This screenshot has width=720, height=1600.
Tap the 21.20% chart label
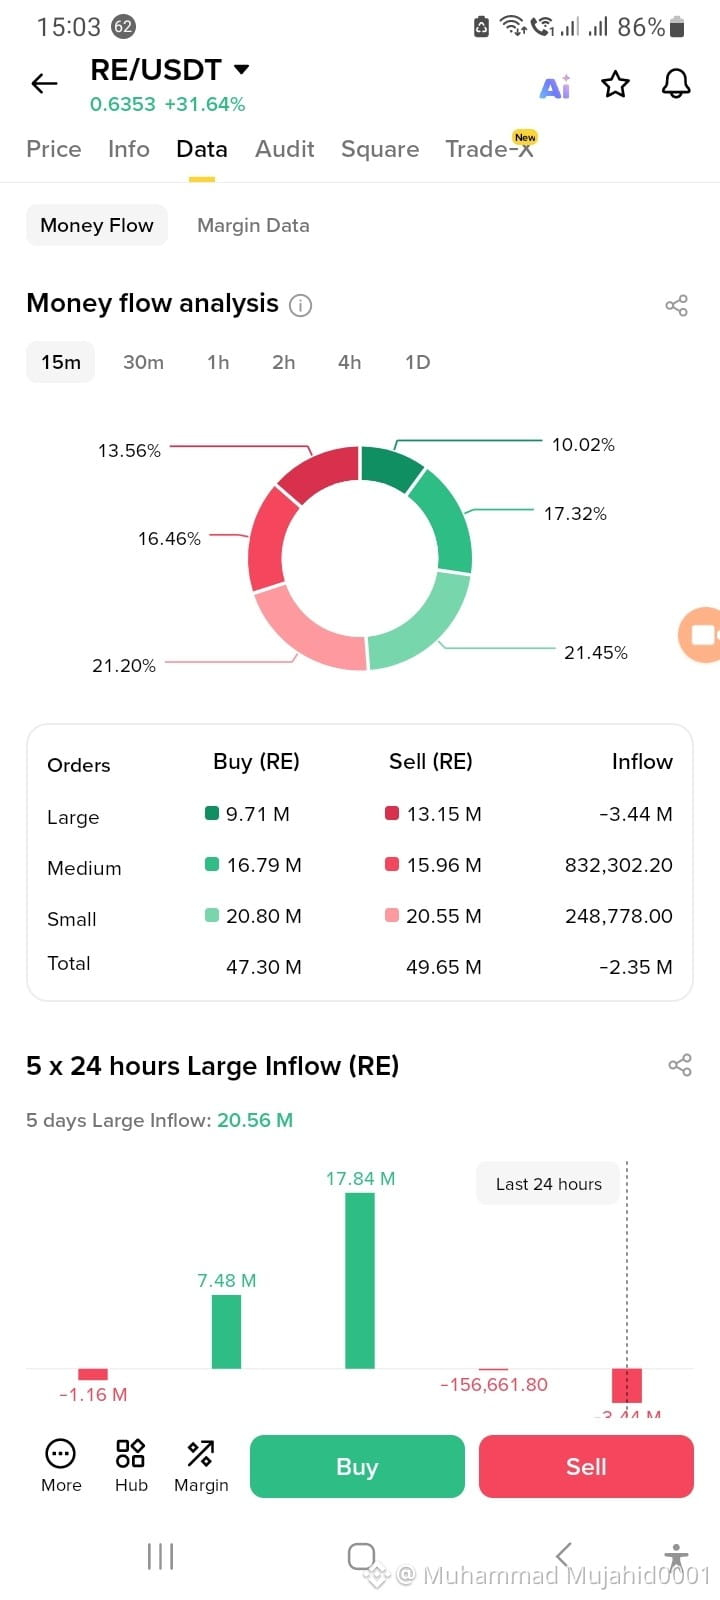pos(124,665)
